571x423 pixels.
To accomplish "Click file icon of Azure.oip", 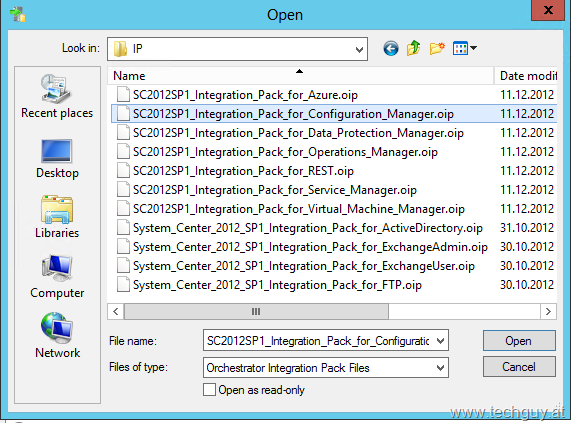I will 123,95.
